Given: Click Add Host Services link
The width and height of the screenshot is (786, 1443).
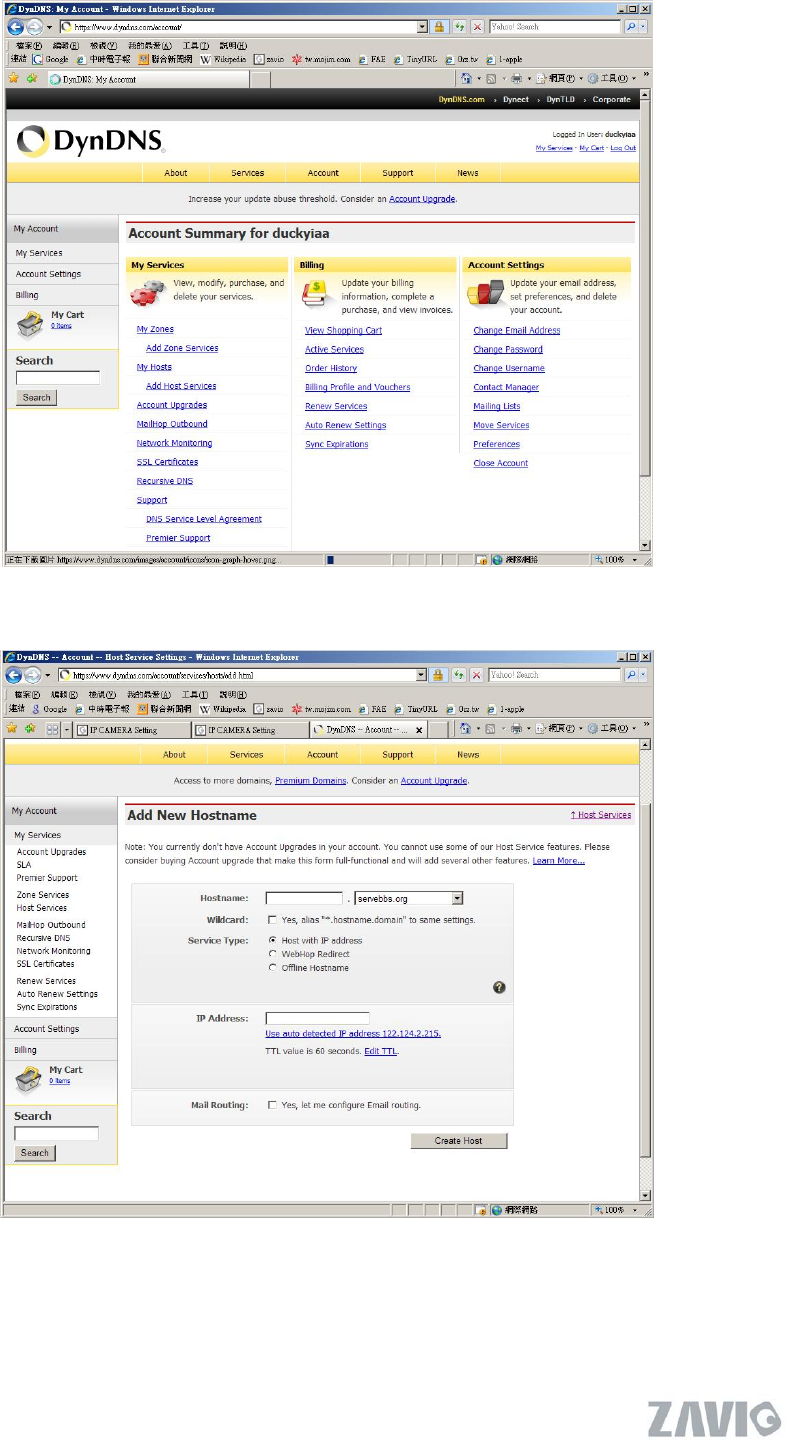Looking at the screenshot, I should (x=181, y=386).
